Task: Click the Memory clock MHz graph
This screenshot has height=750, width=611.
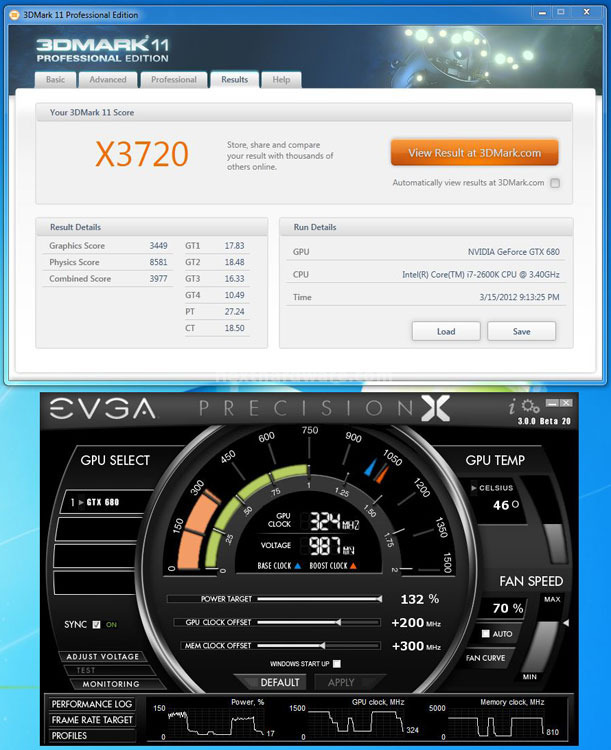Action: click(497, 721)
